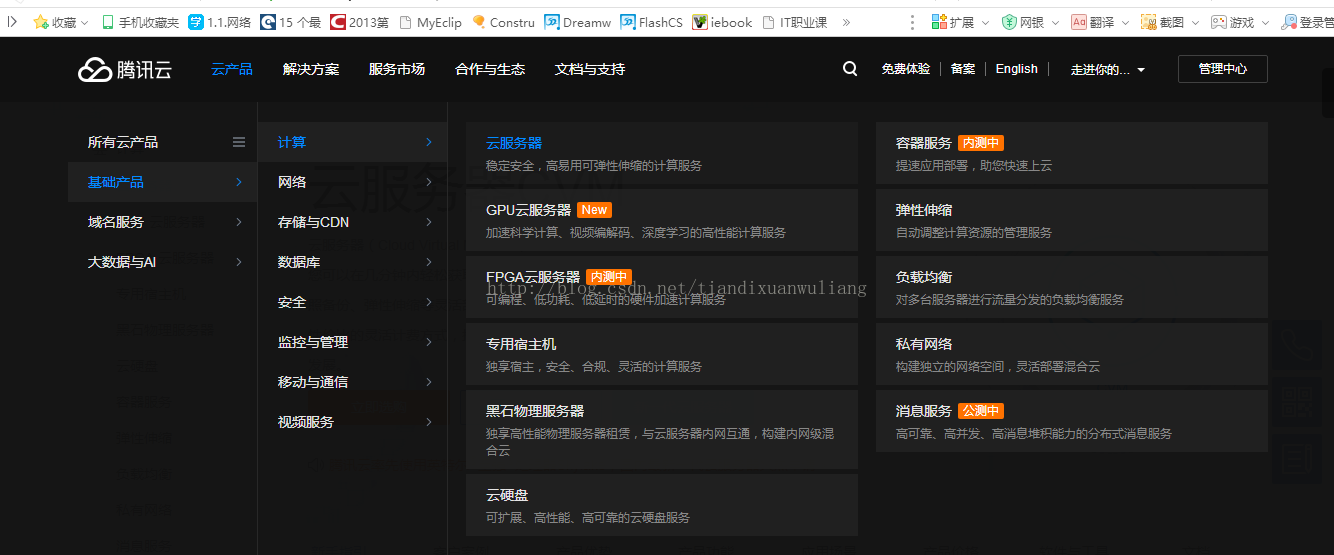Viewport: 1334px width, 555px height.
Task: Click the 翻译 translate icon
Action: (1079, 22)
